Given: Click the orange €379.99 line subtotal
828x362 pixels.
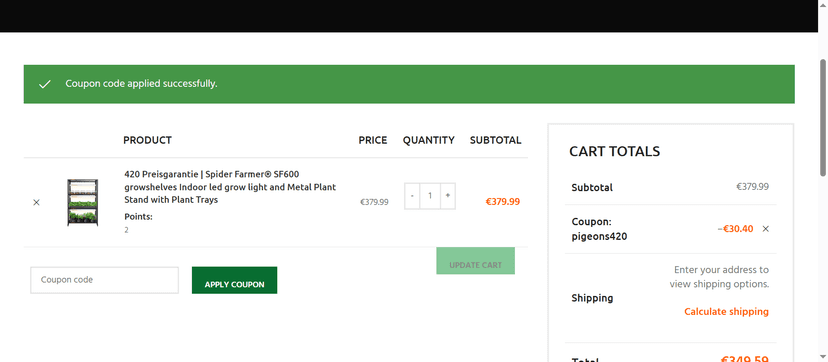Looking at the screenshot, I should (503, 201).
